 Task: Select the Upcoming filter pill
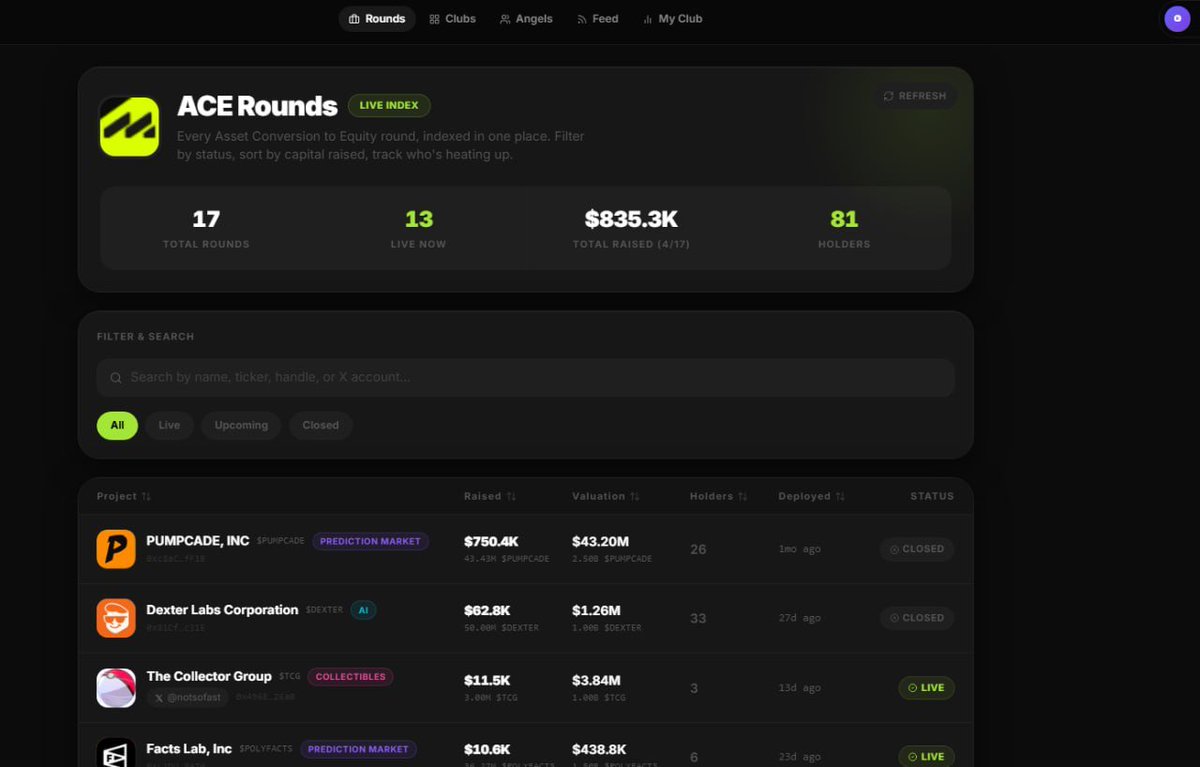point(241,425)
